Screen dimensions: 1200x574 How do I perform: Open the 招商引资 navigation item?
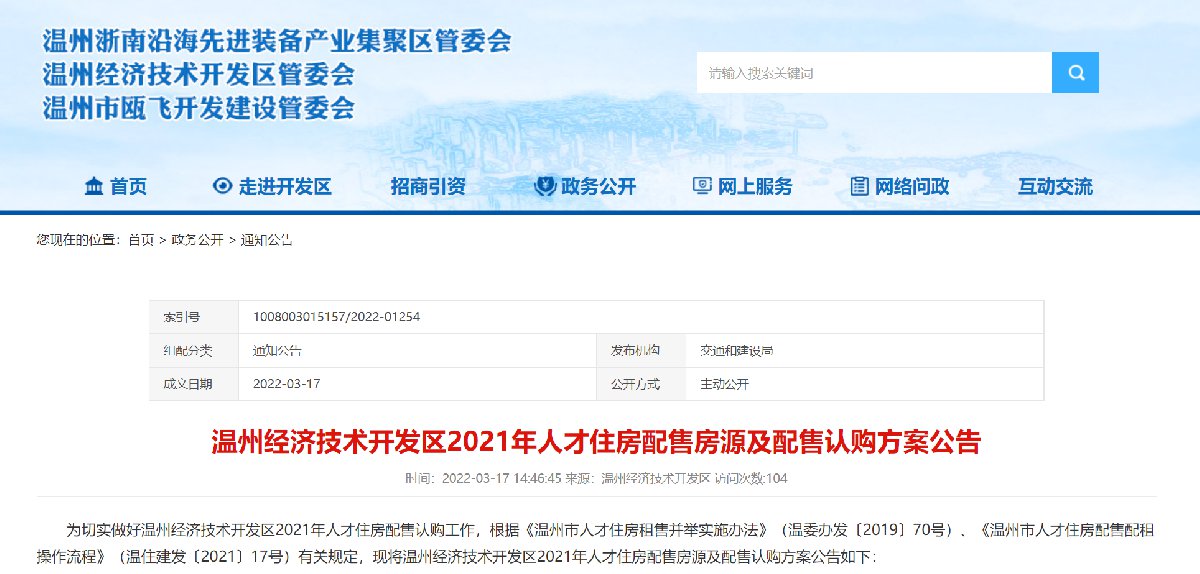428,186
